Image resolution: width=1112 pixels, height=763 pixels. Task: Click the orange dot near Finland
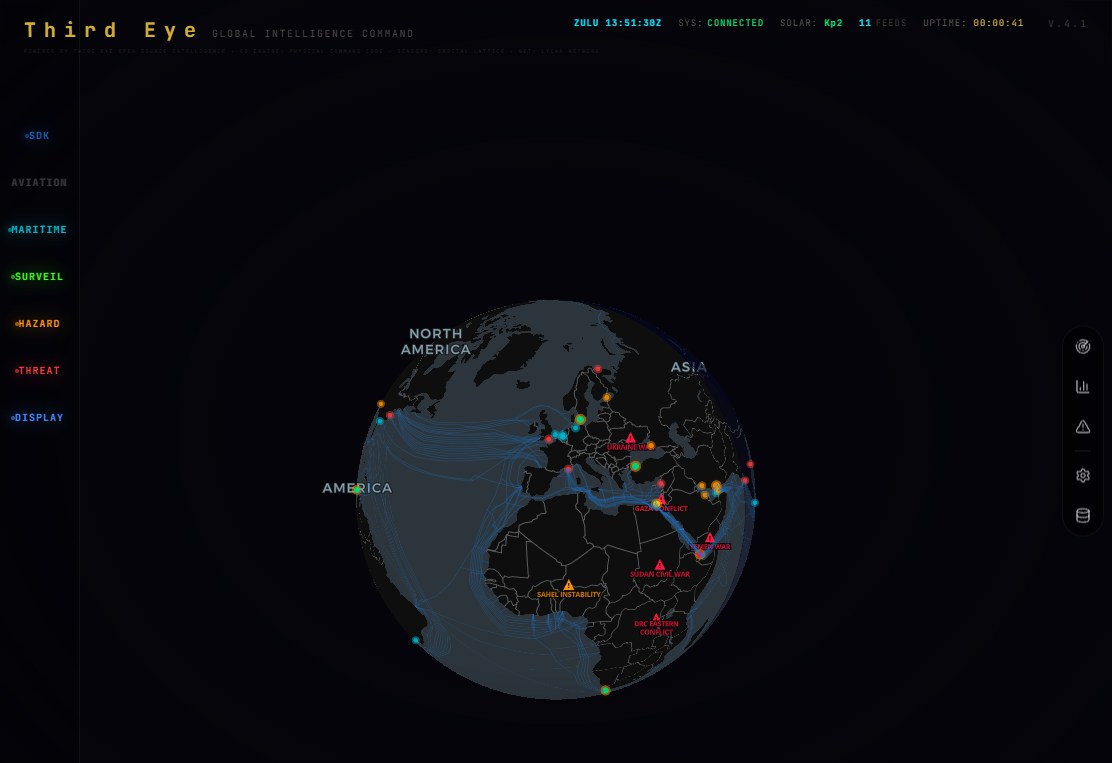click(606, 397)
